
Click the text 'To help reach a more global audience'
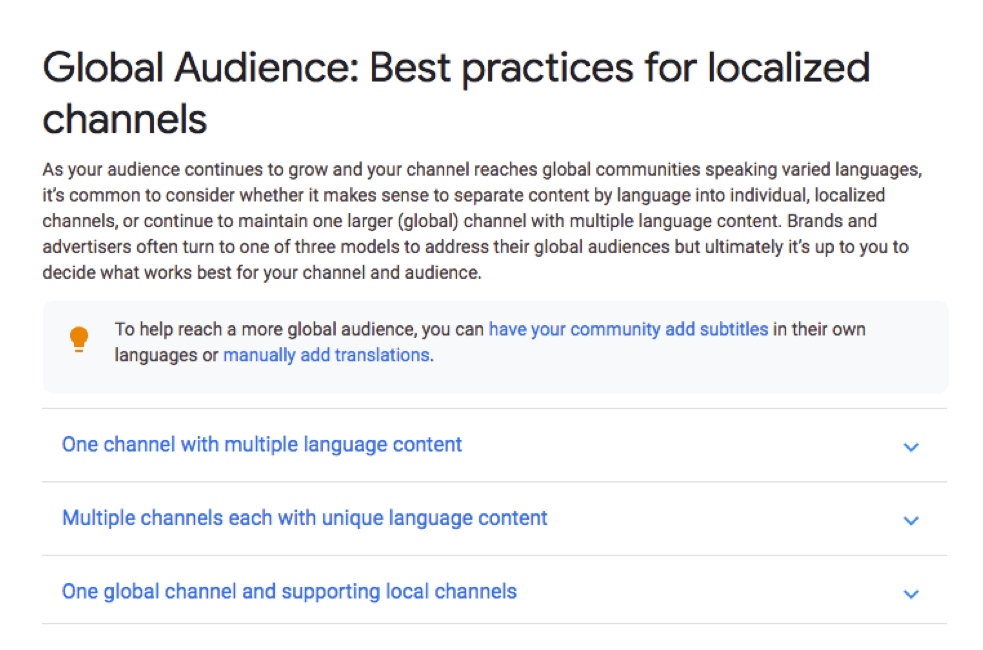(x=265, y=329)
